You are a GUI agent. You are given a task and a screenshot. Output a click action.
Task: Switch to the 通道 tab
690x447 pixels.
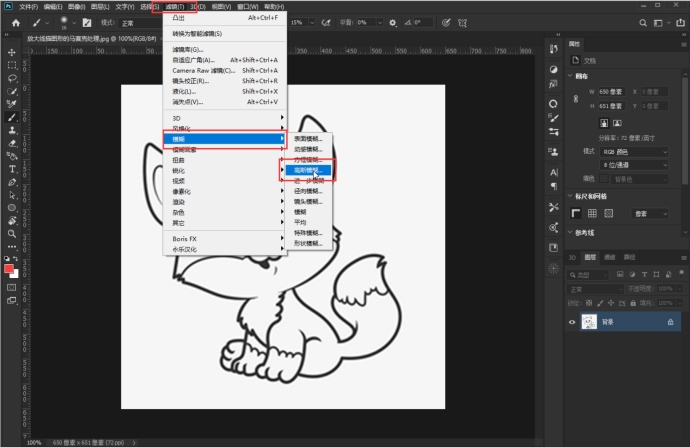(609, 257)
